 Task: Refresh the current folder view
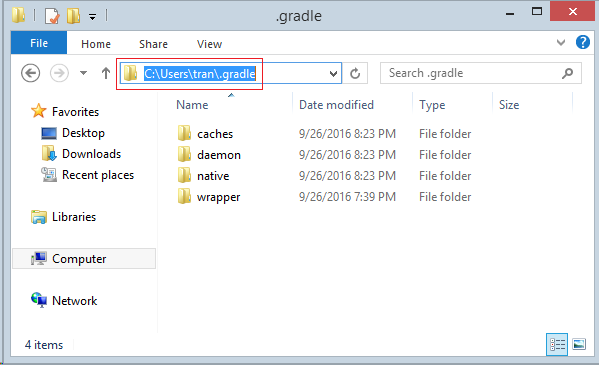point(355,73)
